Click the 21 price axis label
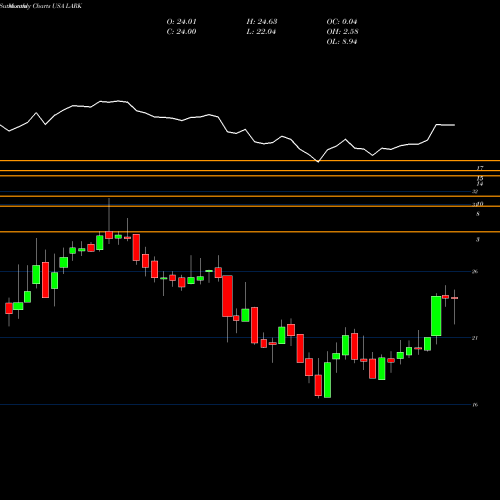Image resolution: width=500 pixels, height=500 pixels. coord(475,338)
